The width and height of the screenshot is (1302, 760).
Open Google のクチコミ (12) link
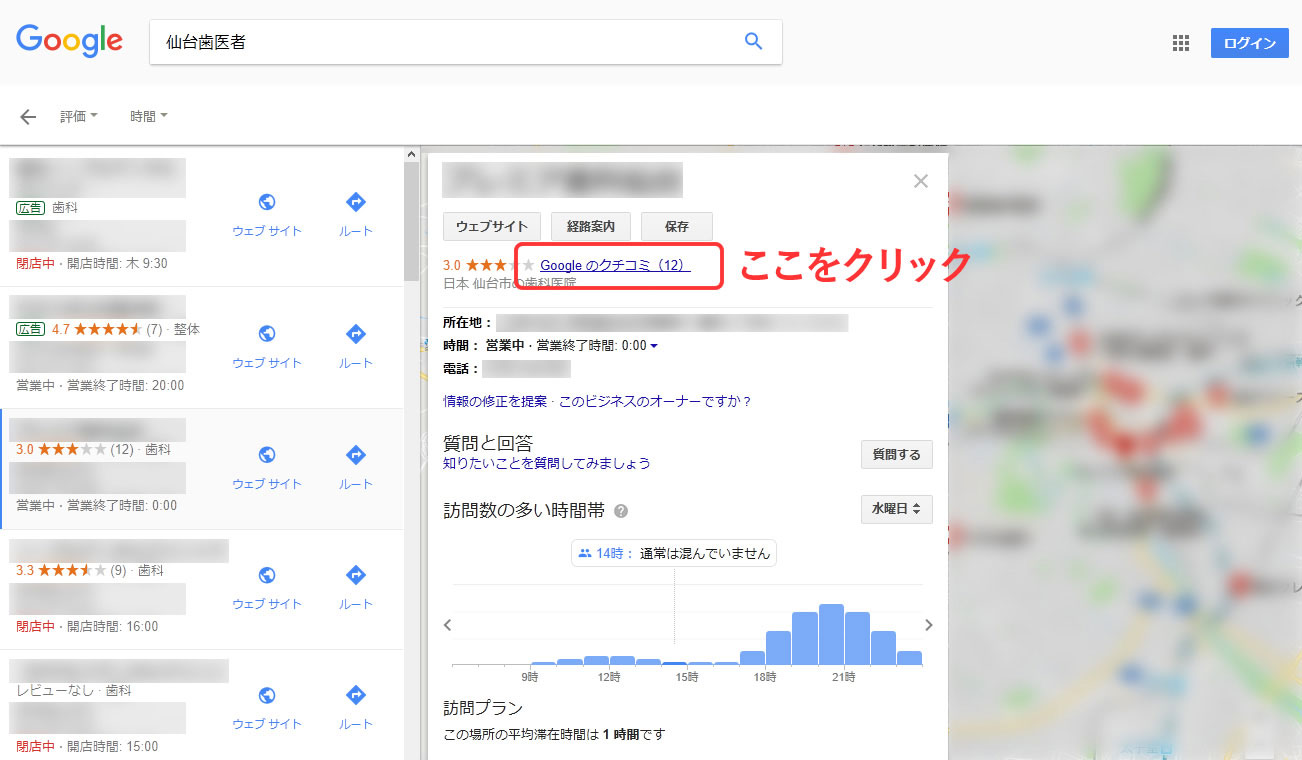click(x=615, y=265)
